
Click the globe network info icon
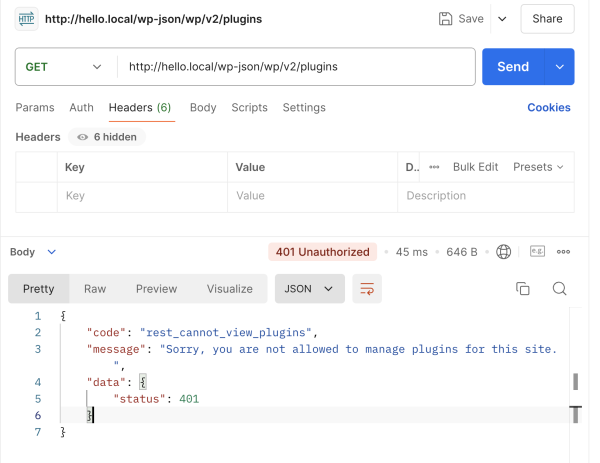tap(503, 252)
